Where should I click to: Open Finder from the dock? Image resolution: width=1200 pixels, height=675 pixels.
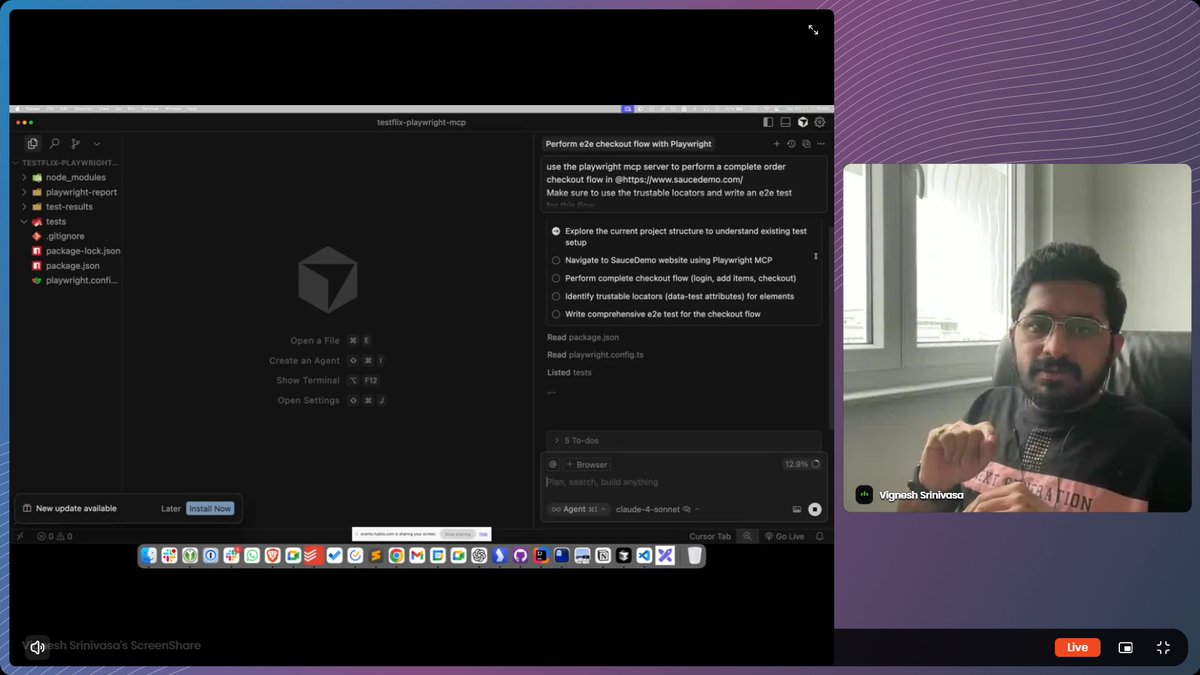click(x=149, y=555)
